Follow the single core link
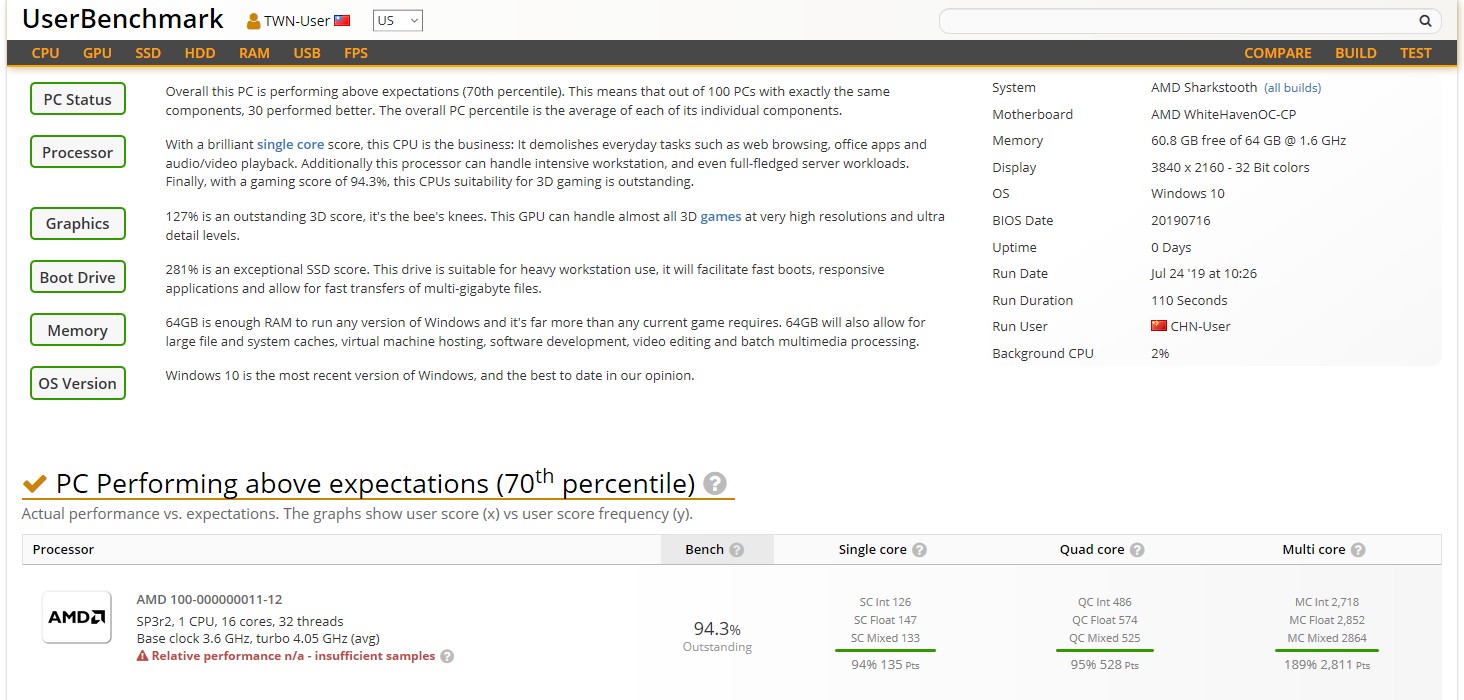1464x700 pixels. pos(290,144)
